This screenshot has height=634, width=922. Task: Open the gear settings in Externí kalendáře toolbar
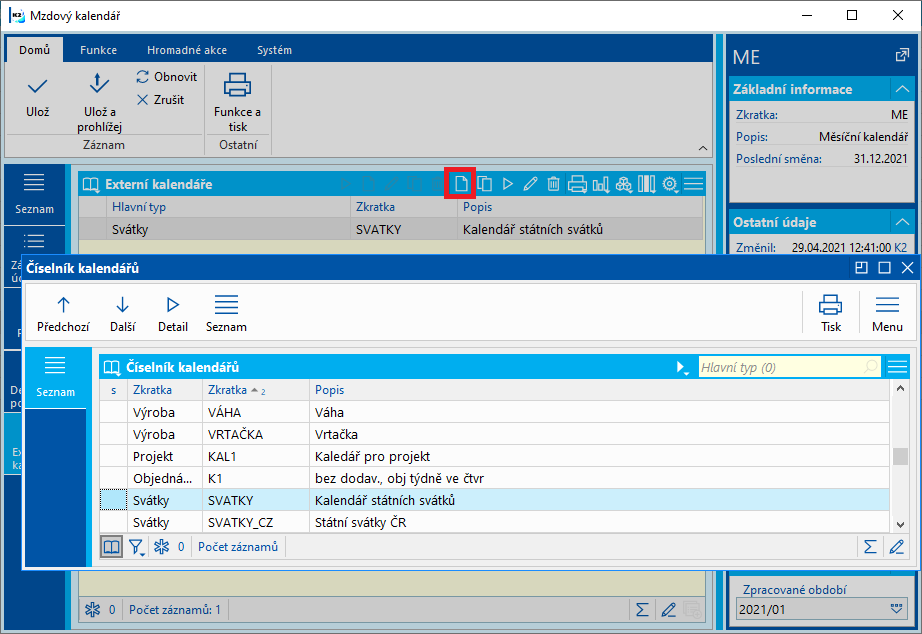coord(670,184)
